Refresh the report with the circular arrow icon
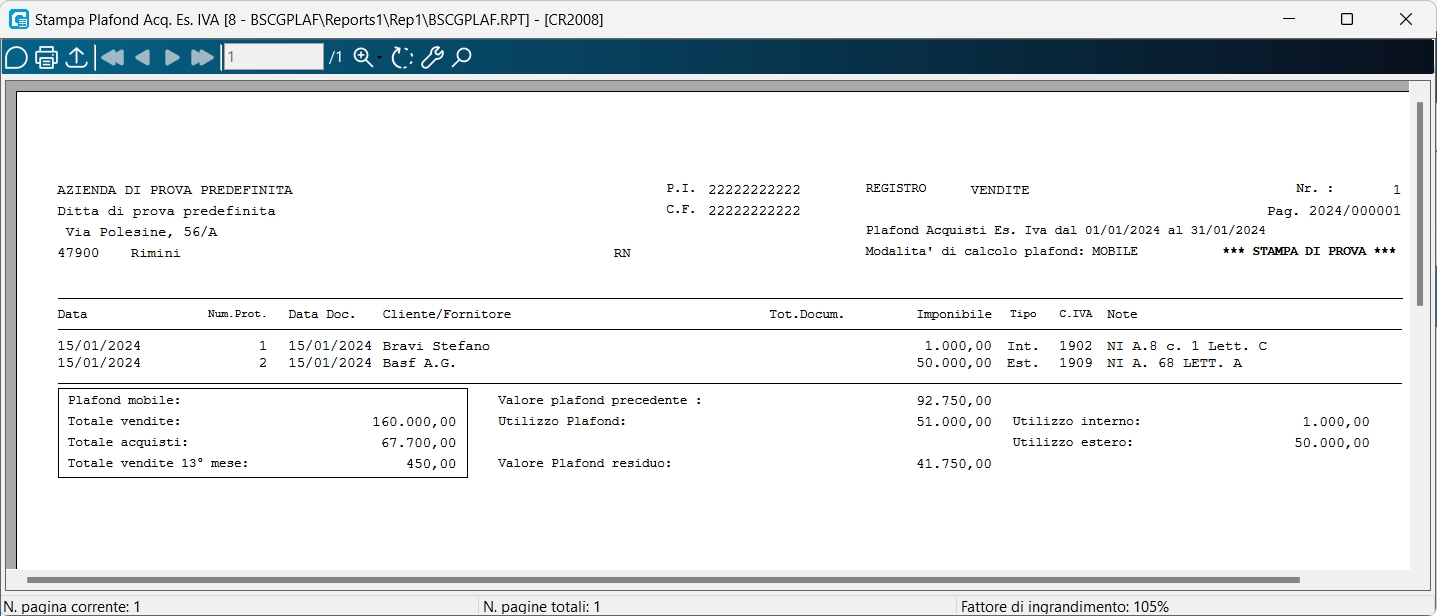This screenshot has height=616, width=1437. click(402, 57)
